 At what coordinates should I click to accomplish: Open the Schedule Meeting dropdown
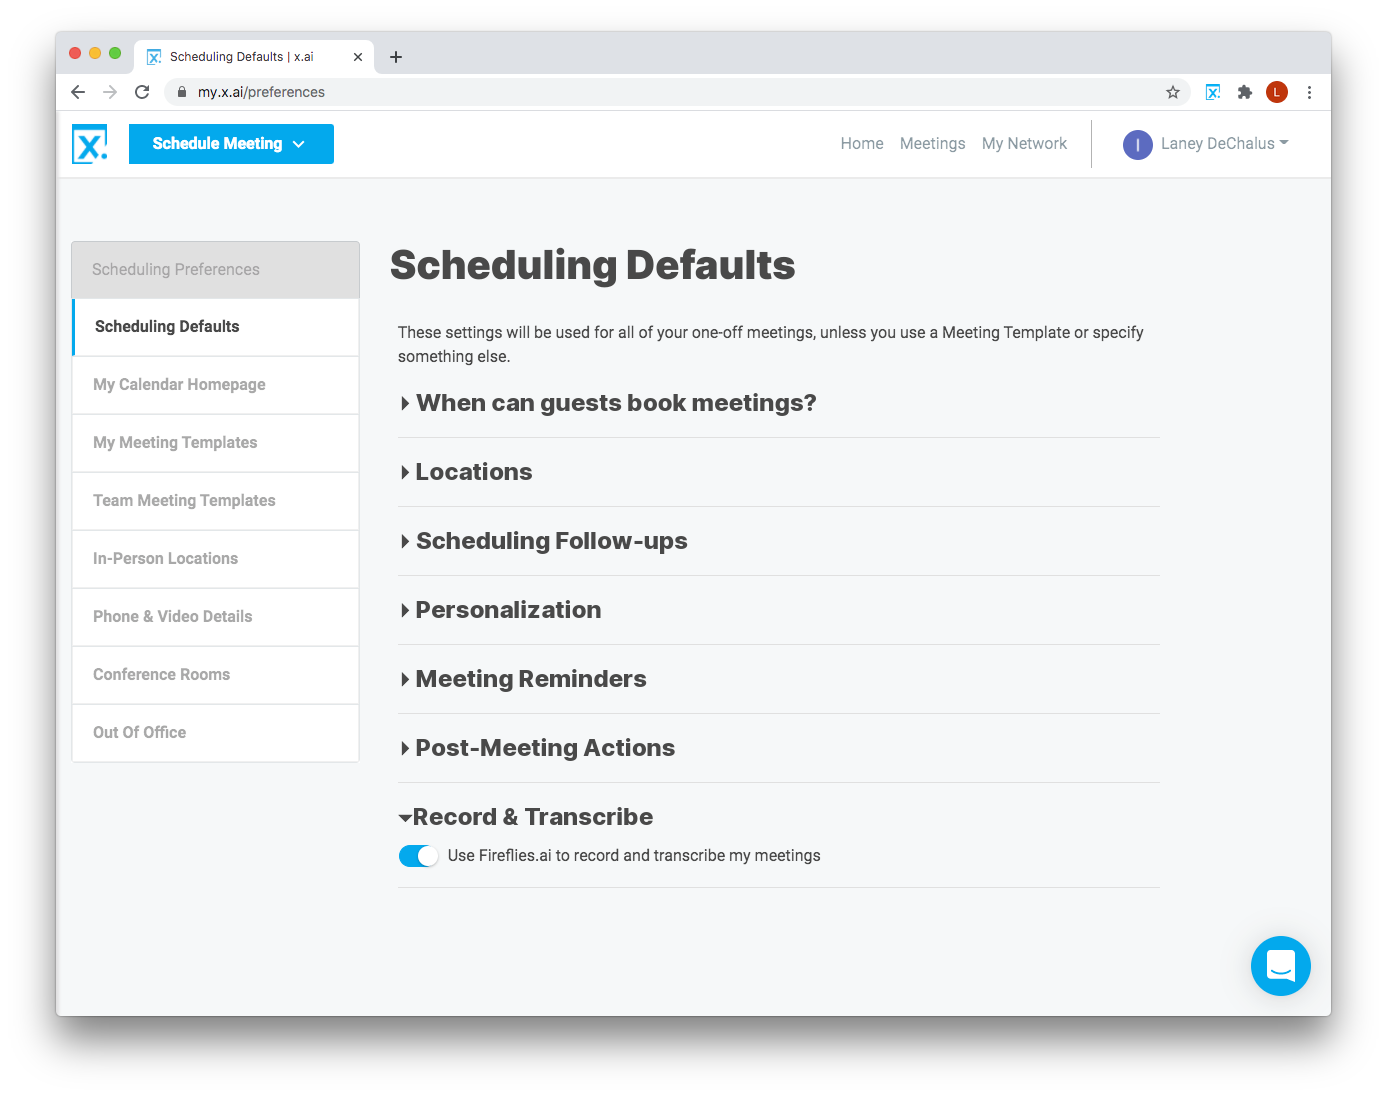point(231,144)
